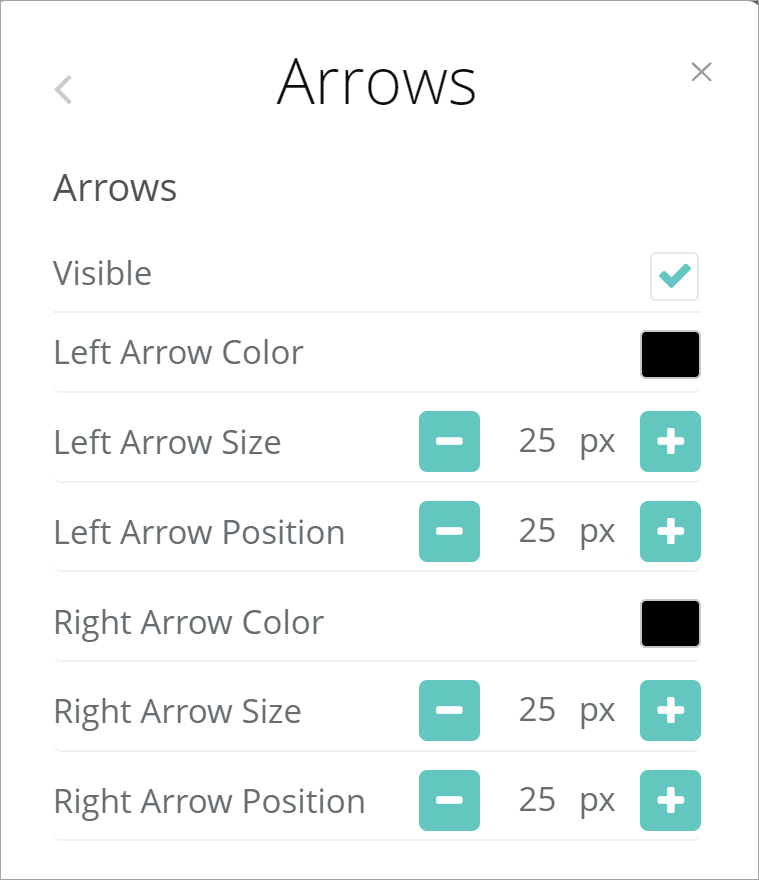Screen dimensions: 759x880
Task: Click the Right Arrow Color label
Action: coord(188,623)
